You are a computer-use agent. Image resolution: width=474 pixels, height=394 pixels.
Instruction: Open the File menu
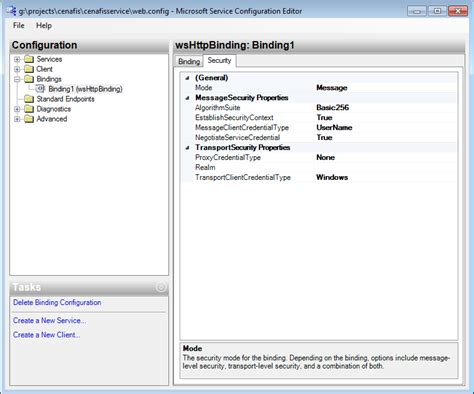click(19, 25)
